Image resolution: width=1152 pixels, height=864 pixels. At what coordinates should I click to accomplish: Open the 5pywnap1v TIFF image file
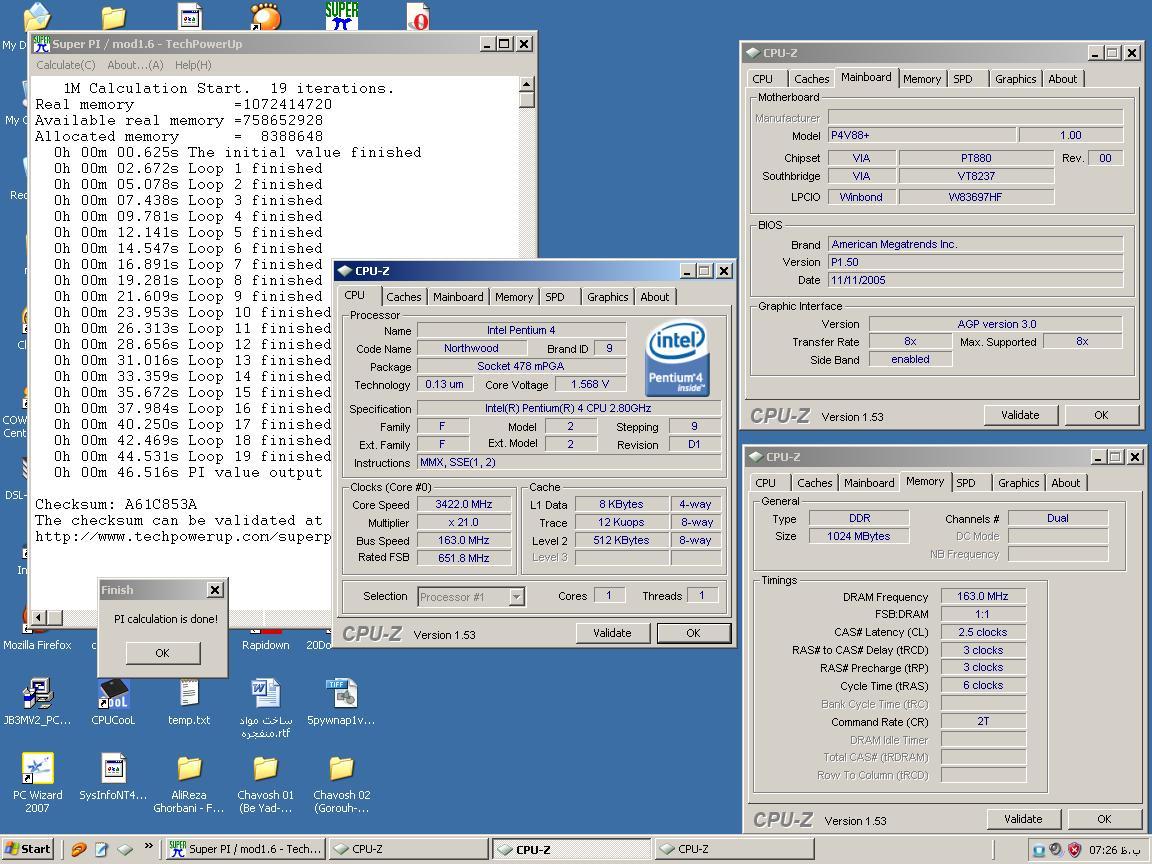[341, 702]
